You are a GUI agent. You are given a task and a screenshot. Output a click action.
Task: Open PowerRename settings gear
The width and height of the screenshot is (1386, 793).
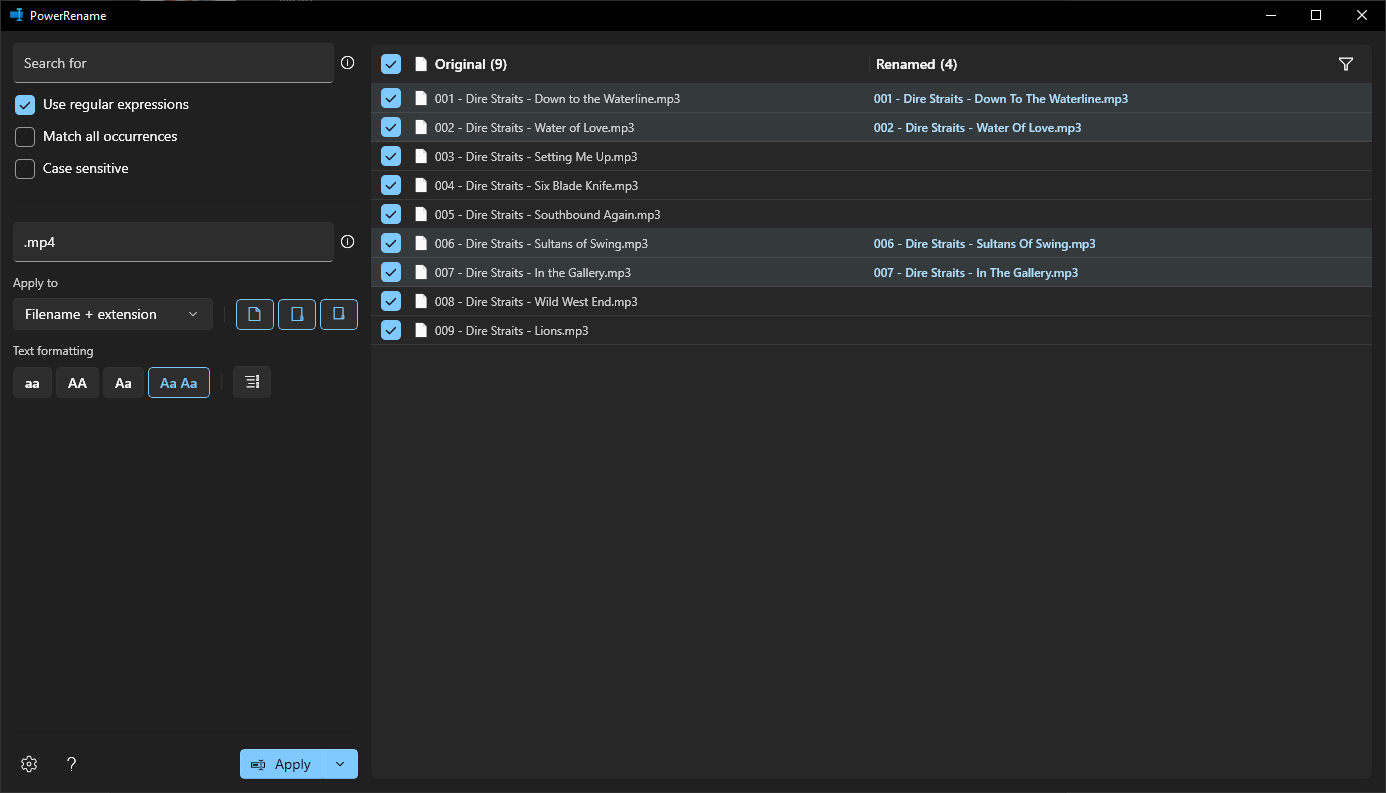pyautogui.click(x=29, y=764)
